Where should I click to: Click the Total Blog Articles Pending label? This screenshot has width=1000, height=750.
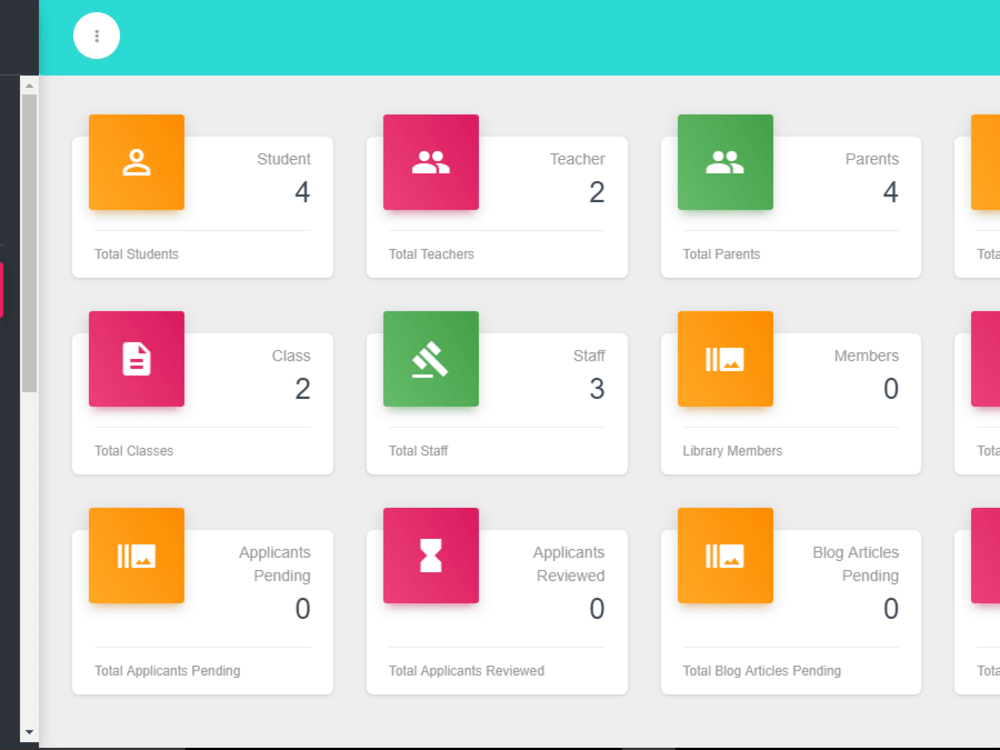coord(761,671)
